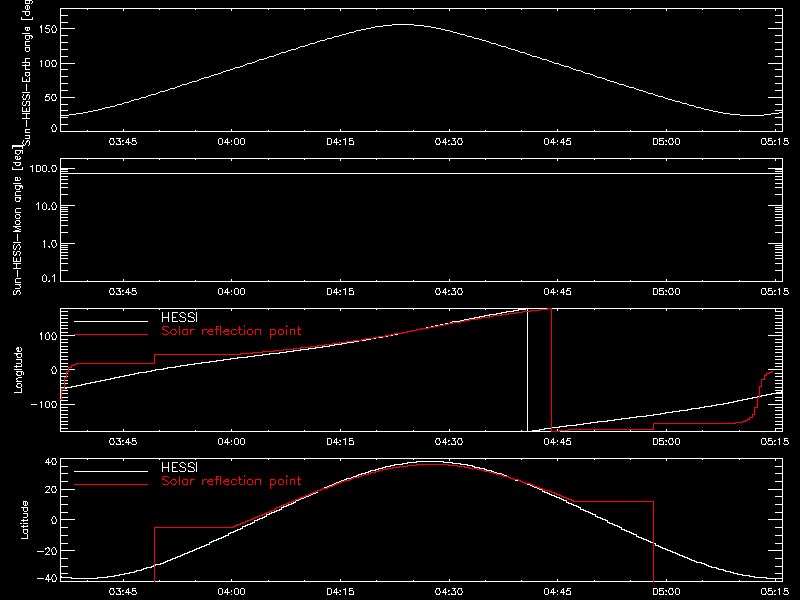Click the 1.0 tick label on Moon angle plot

click(50, 244)
